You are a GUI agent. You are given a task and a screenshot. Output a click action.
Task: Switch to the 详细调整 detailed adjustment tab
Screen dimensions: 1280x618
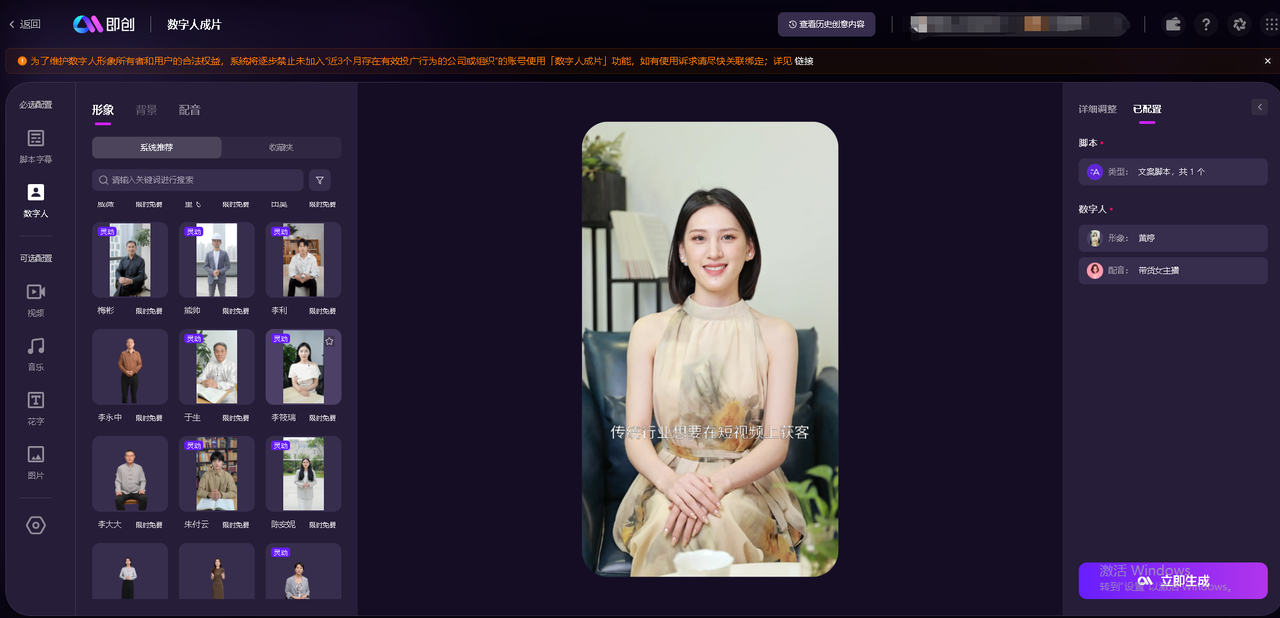click(1097, 109)
